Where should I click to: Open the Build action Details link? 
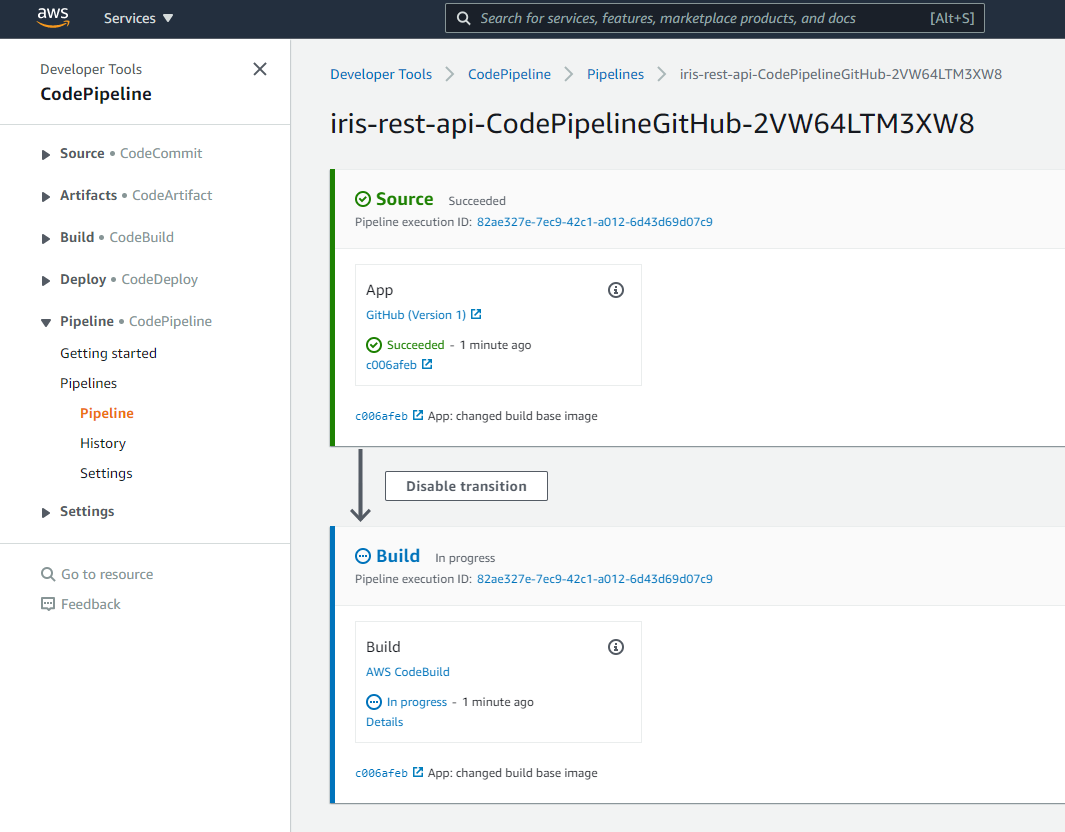tap(385, 722)
